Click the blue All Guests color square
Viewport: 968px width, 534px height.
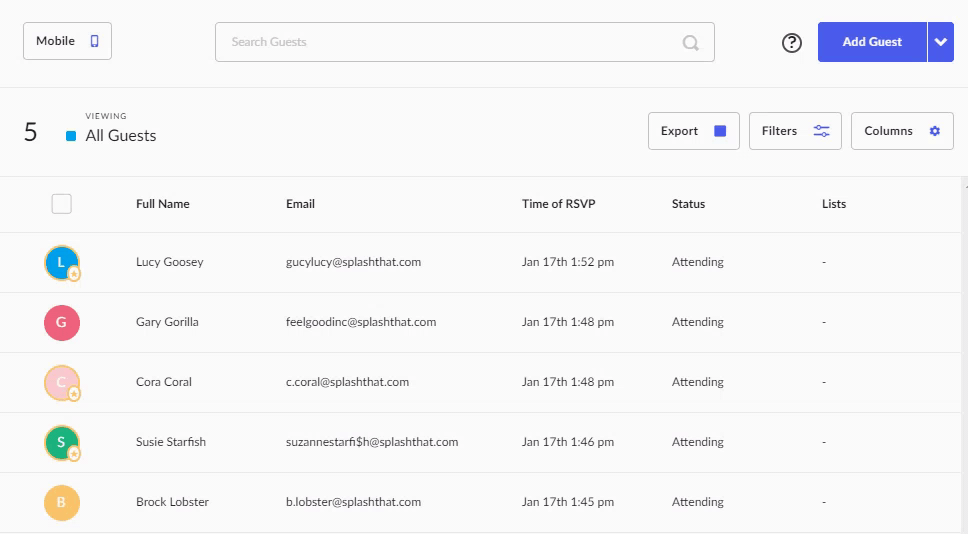click(x=71, y=136)
